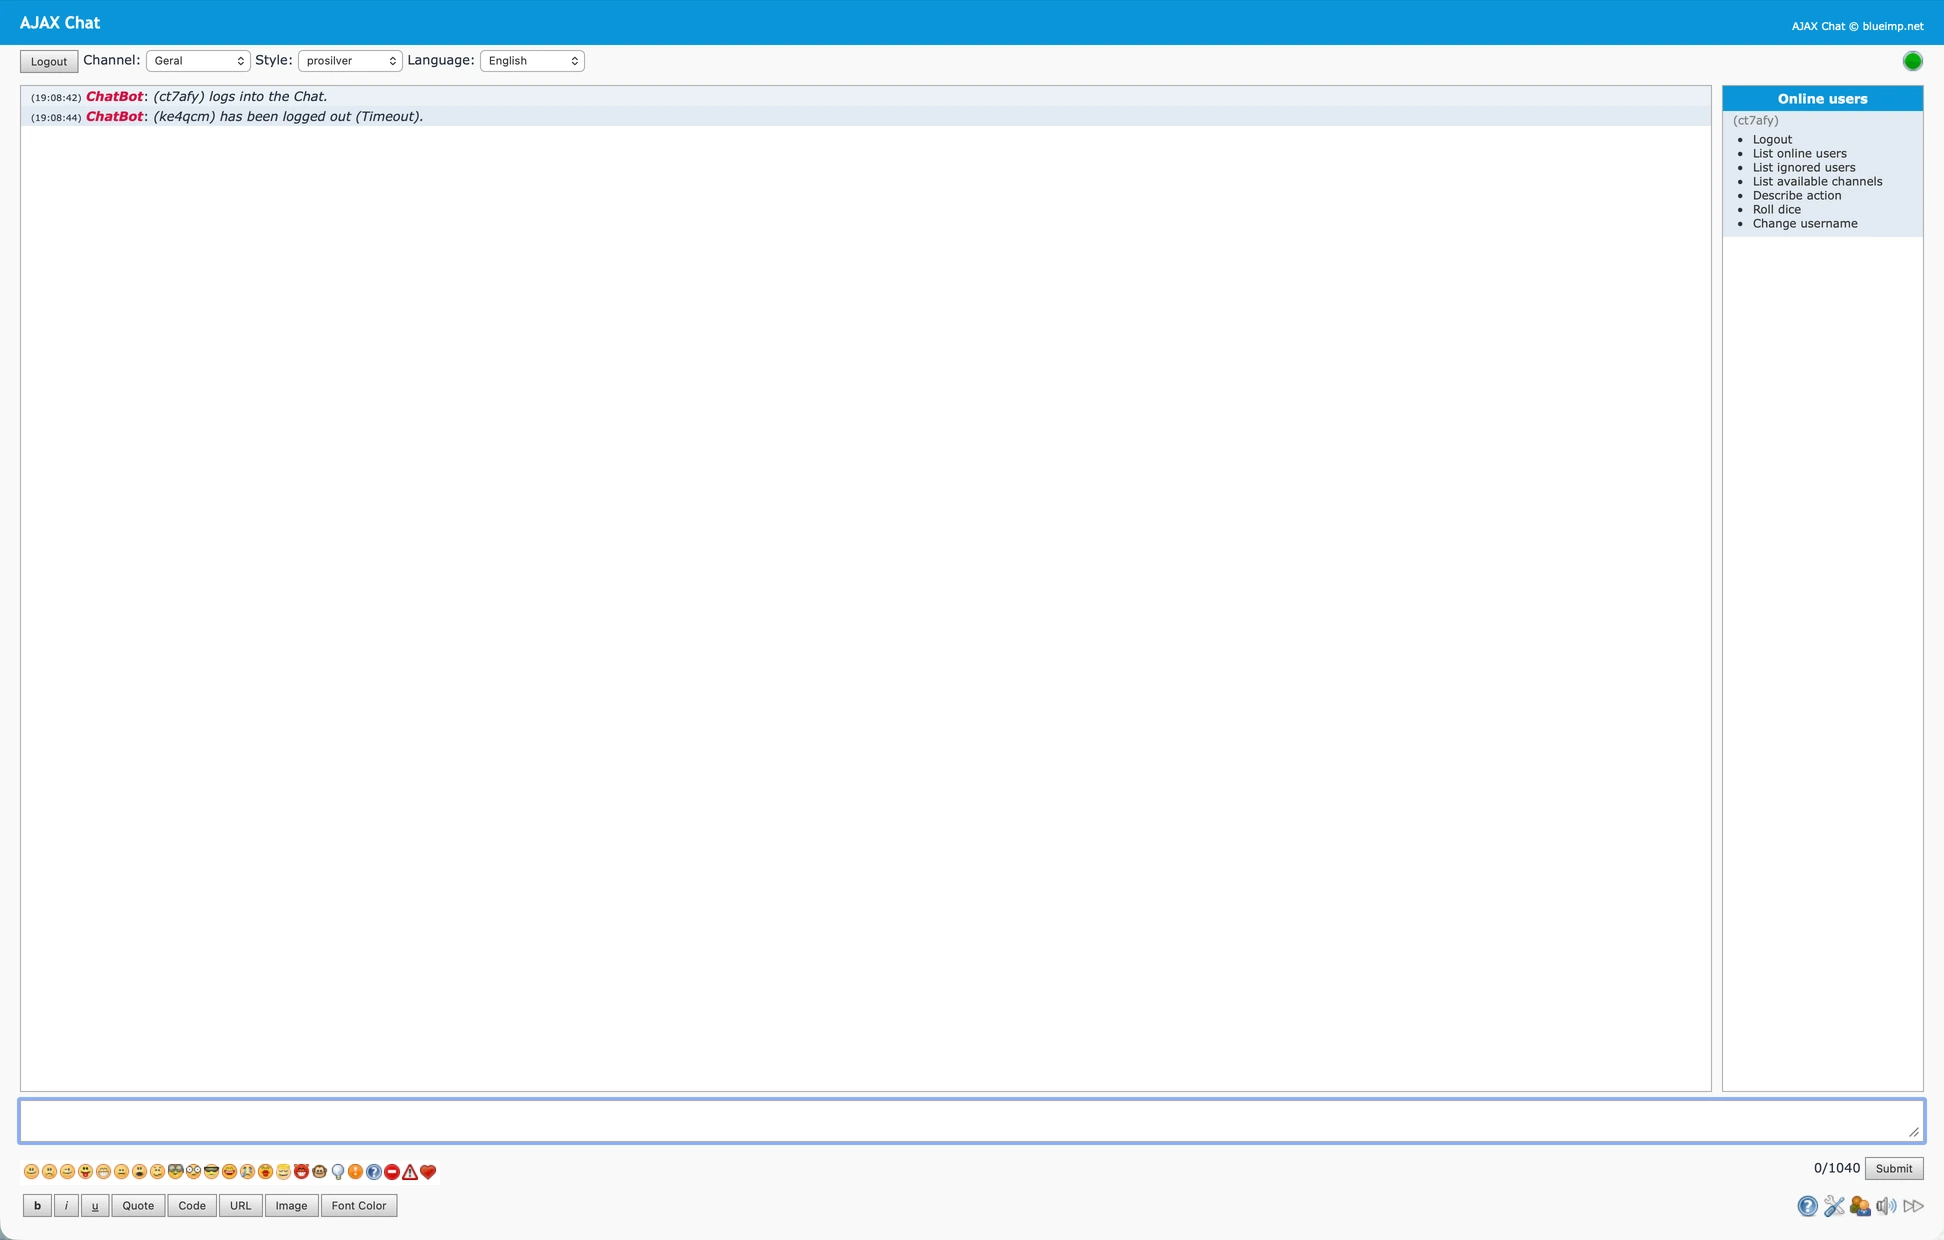The image size is (1944, 1240).
Task: Choose 'Change username' in user menu
Action: [1804, 223]
